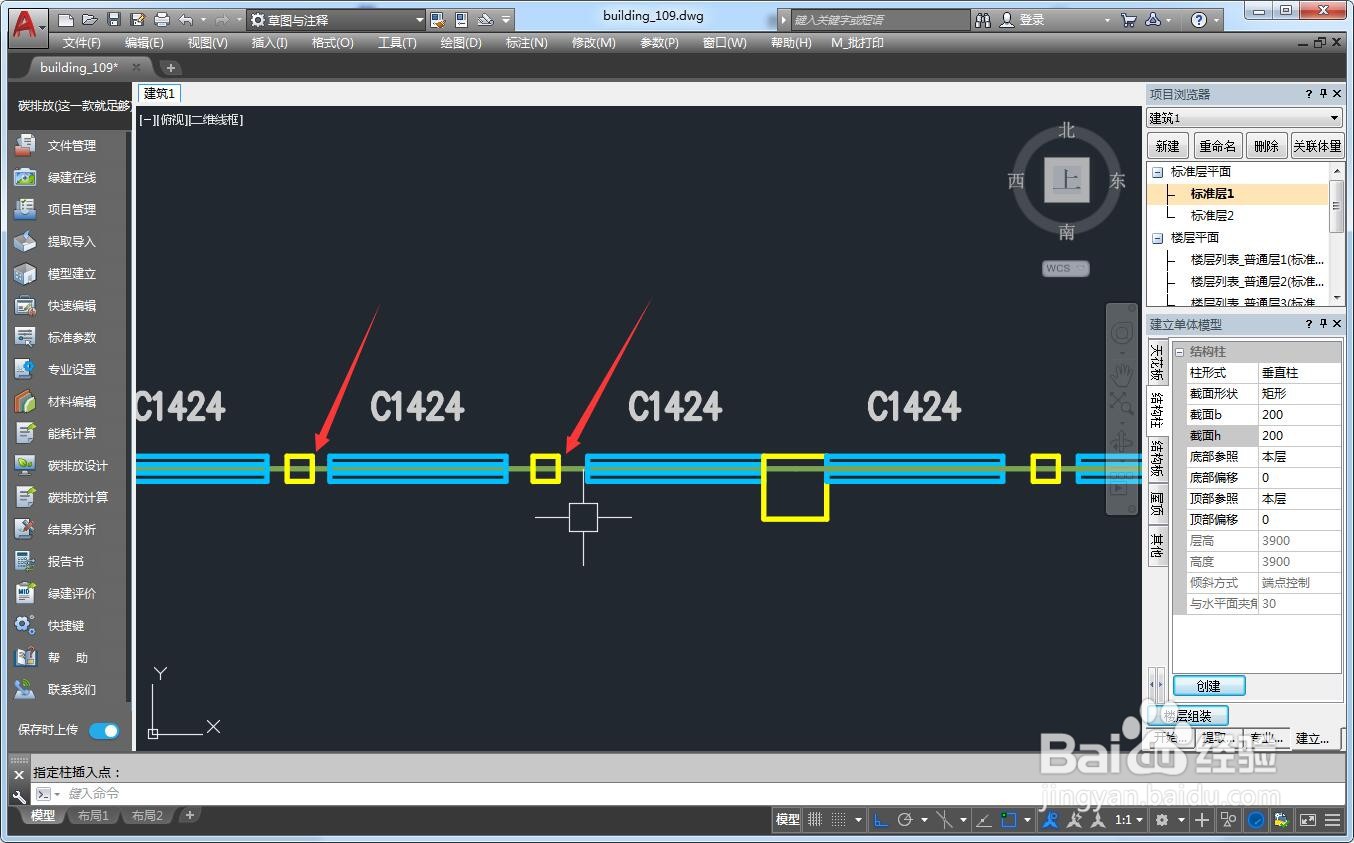Open 结果分析 in the sidebar

pyautogui.click(x=66, y=530)
